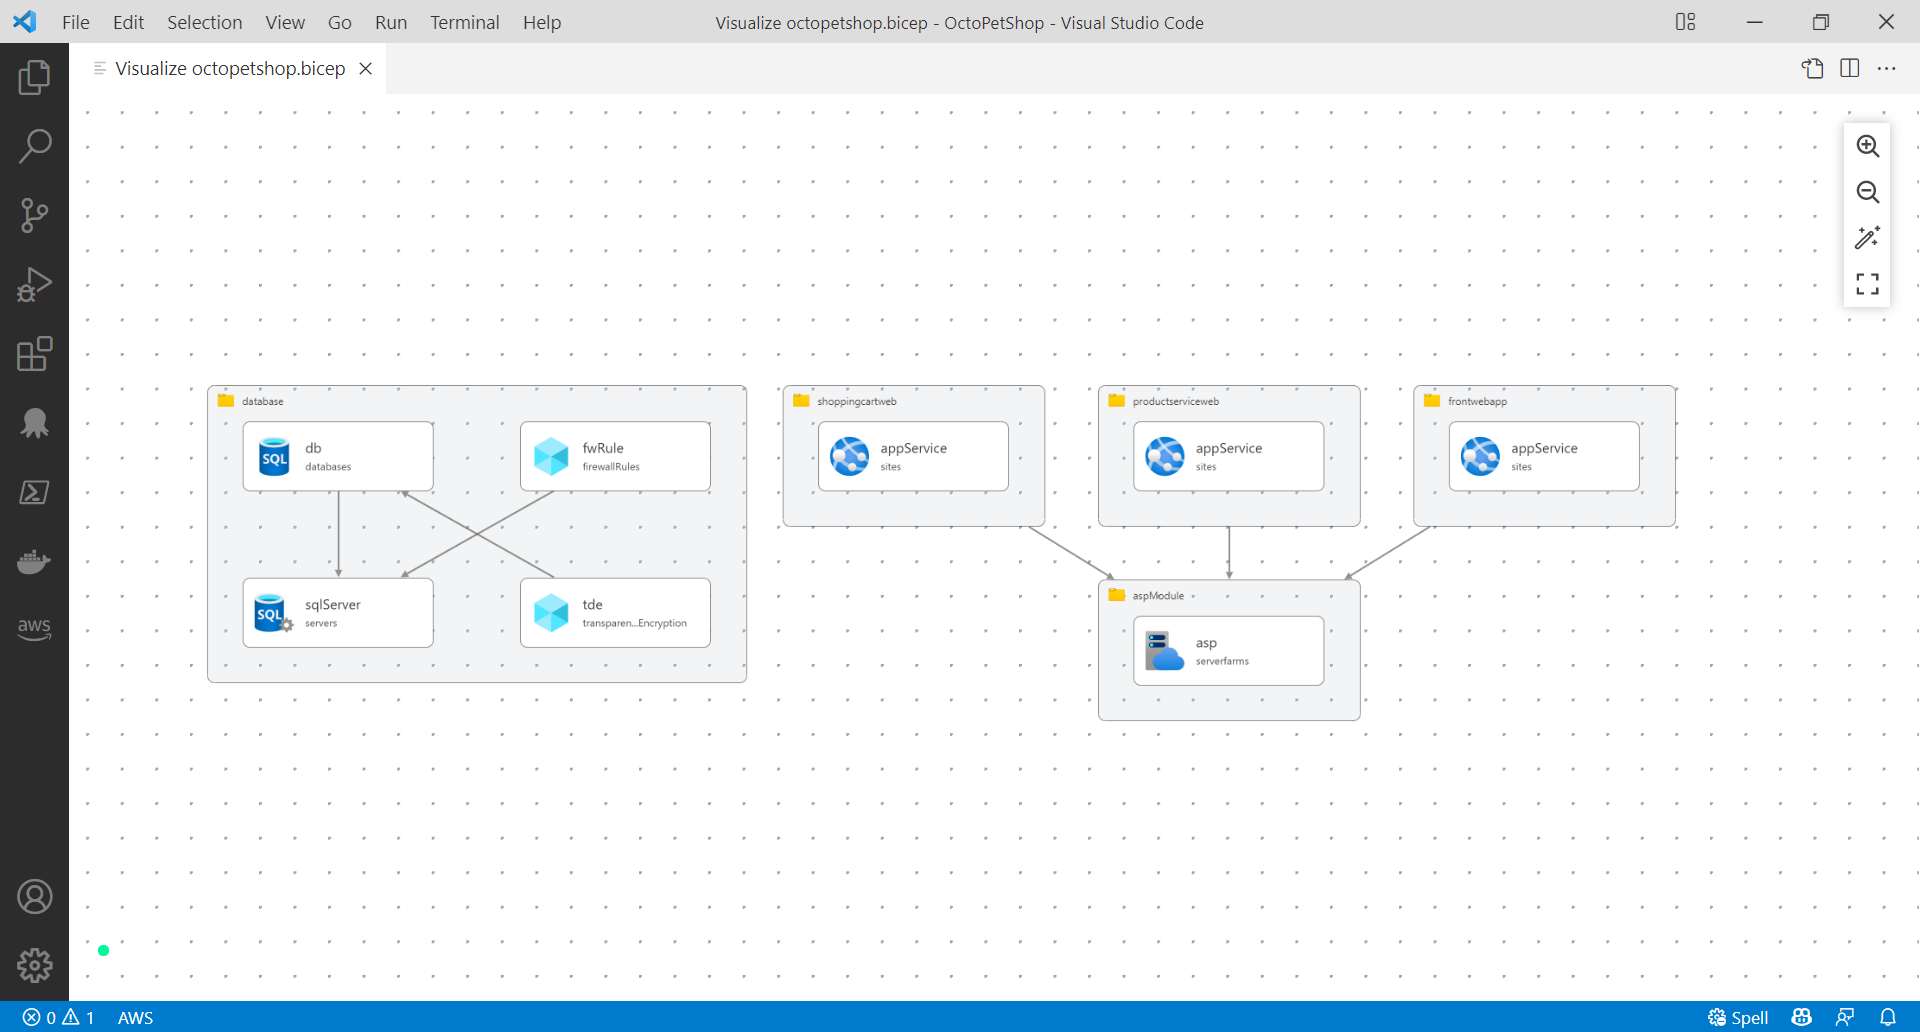Image resolution: width=1920 pixels, height=1032 pixels.
Task: Select the sqlServer node in the diagram
Action: [x=338, y=612]
